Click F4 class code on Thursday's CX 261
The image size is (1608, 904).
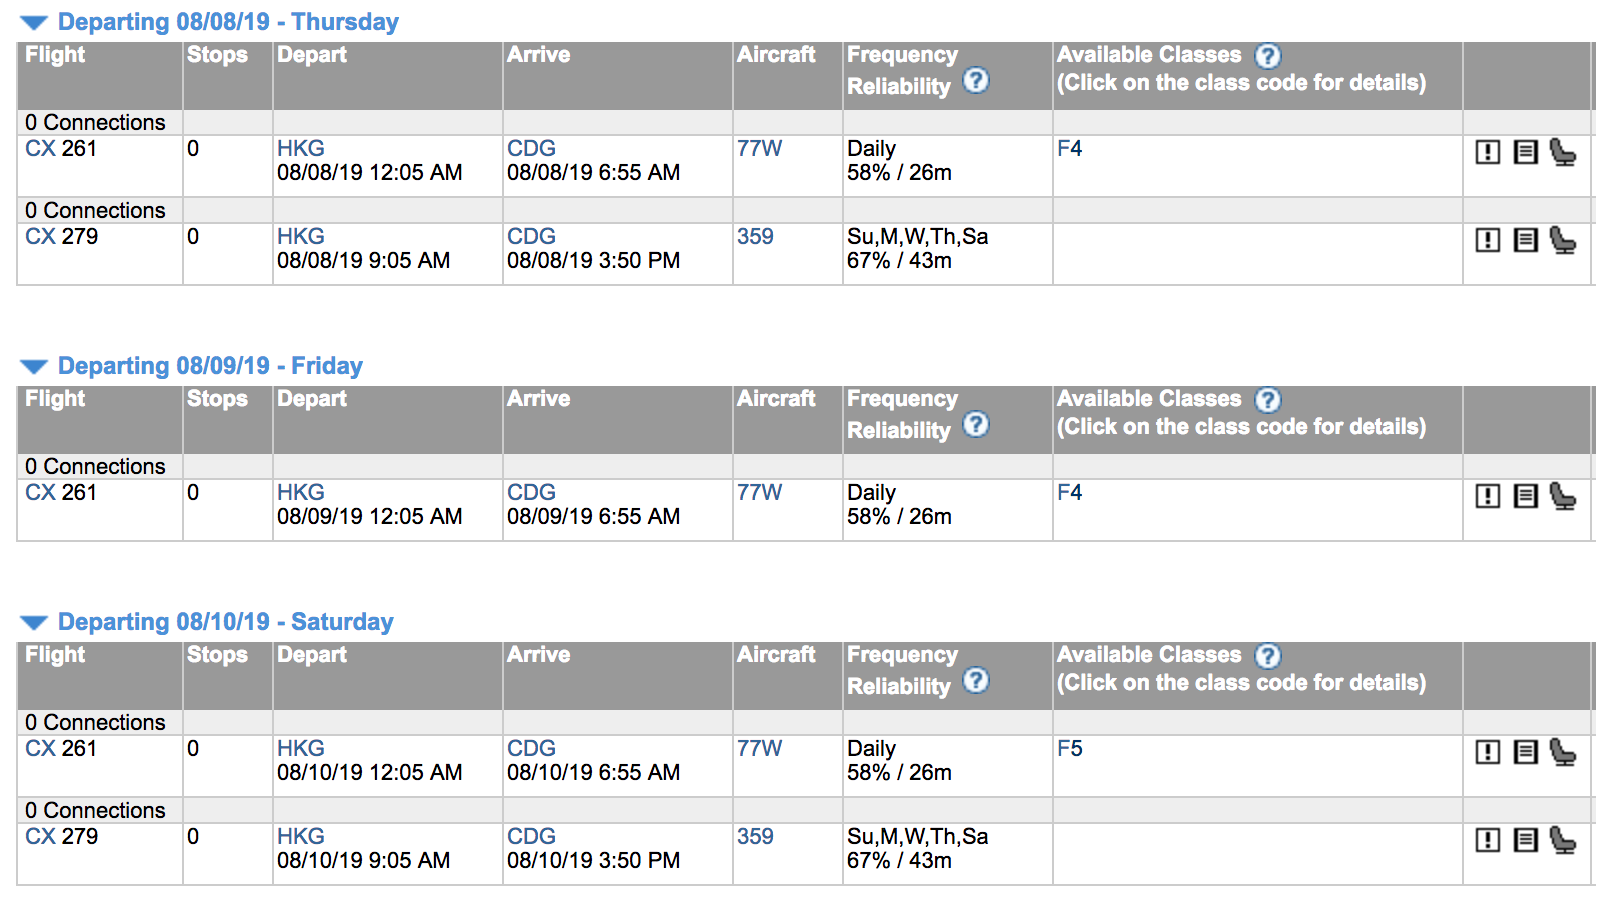1069,149
